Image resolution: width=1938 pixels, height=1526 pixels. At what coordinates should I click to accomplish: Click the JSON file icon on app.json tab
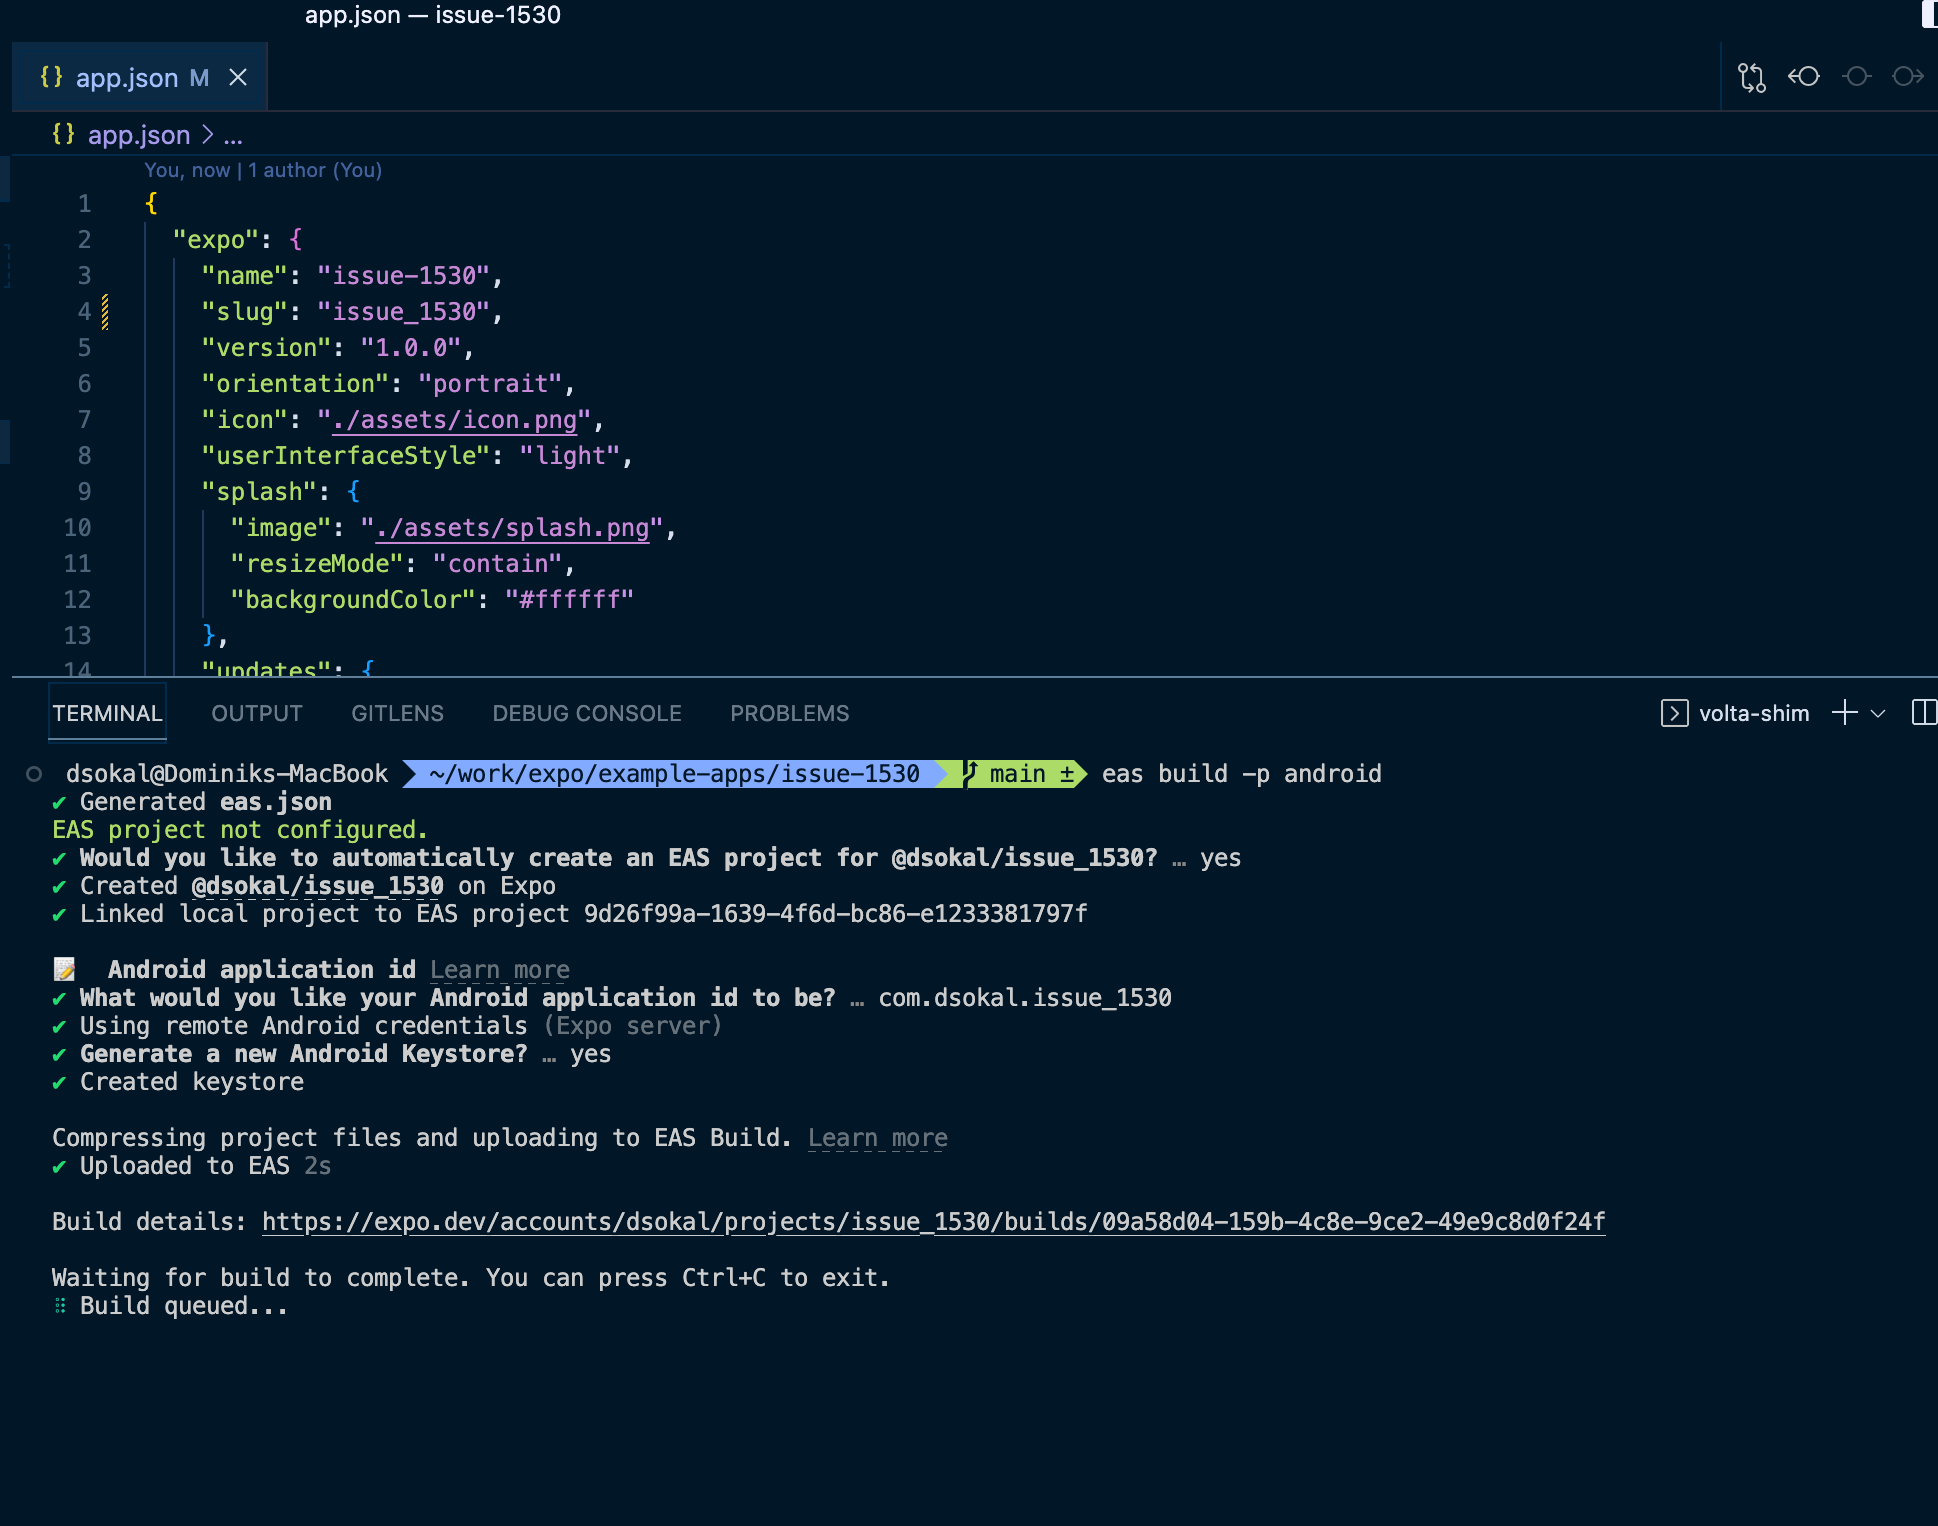point(53,77)
